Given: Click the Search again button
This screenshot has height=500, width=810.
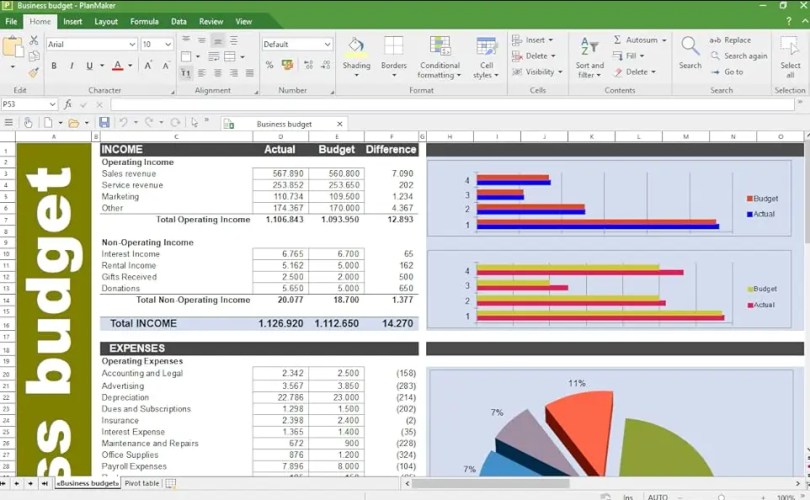Looking at the screenshot, I should pyautogui.click(x=739, y=56).
